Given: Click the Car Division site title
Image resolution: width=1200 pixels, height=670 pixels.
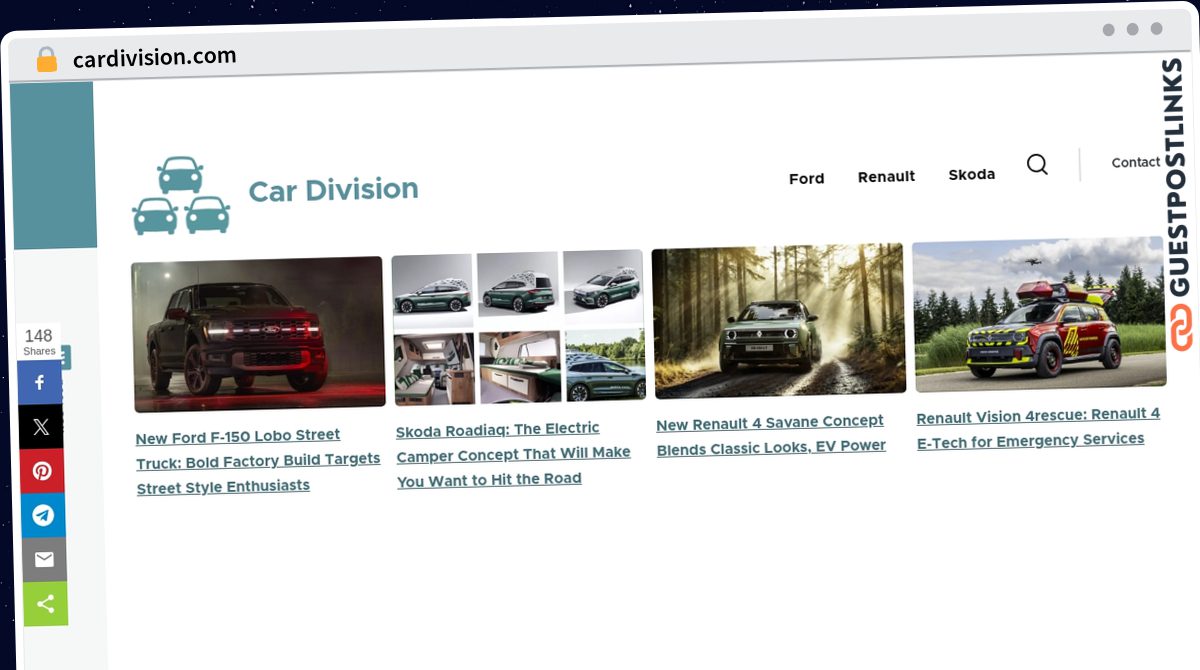Looking at the screenshot, I should tap(333, 189).
